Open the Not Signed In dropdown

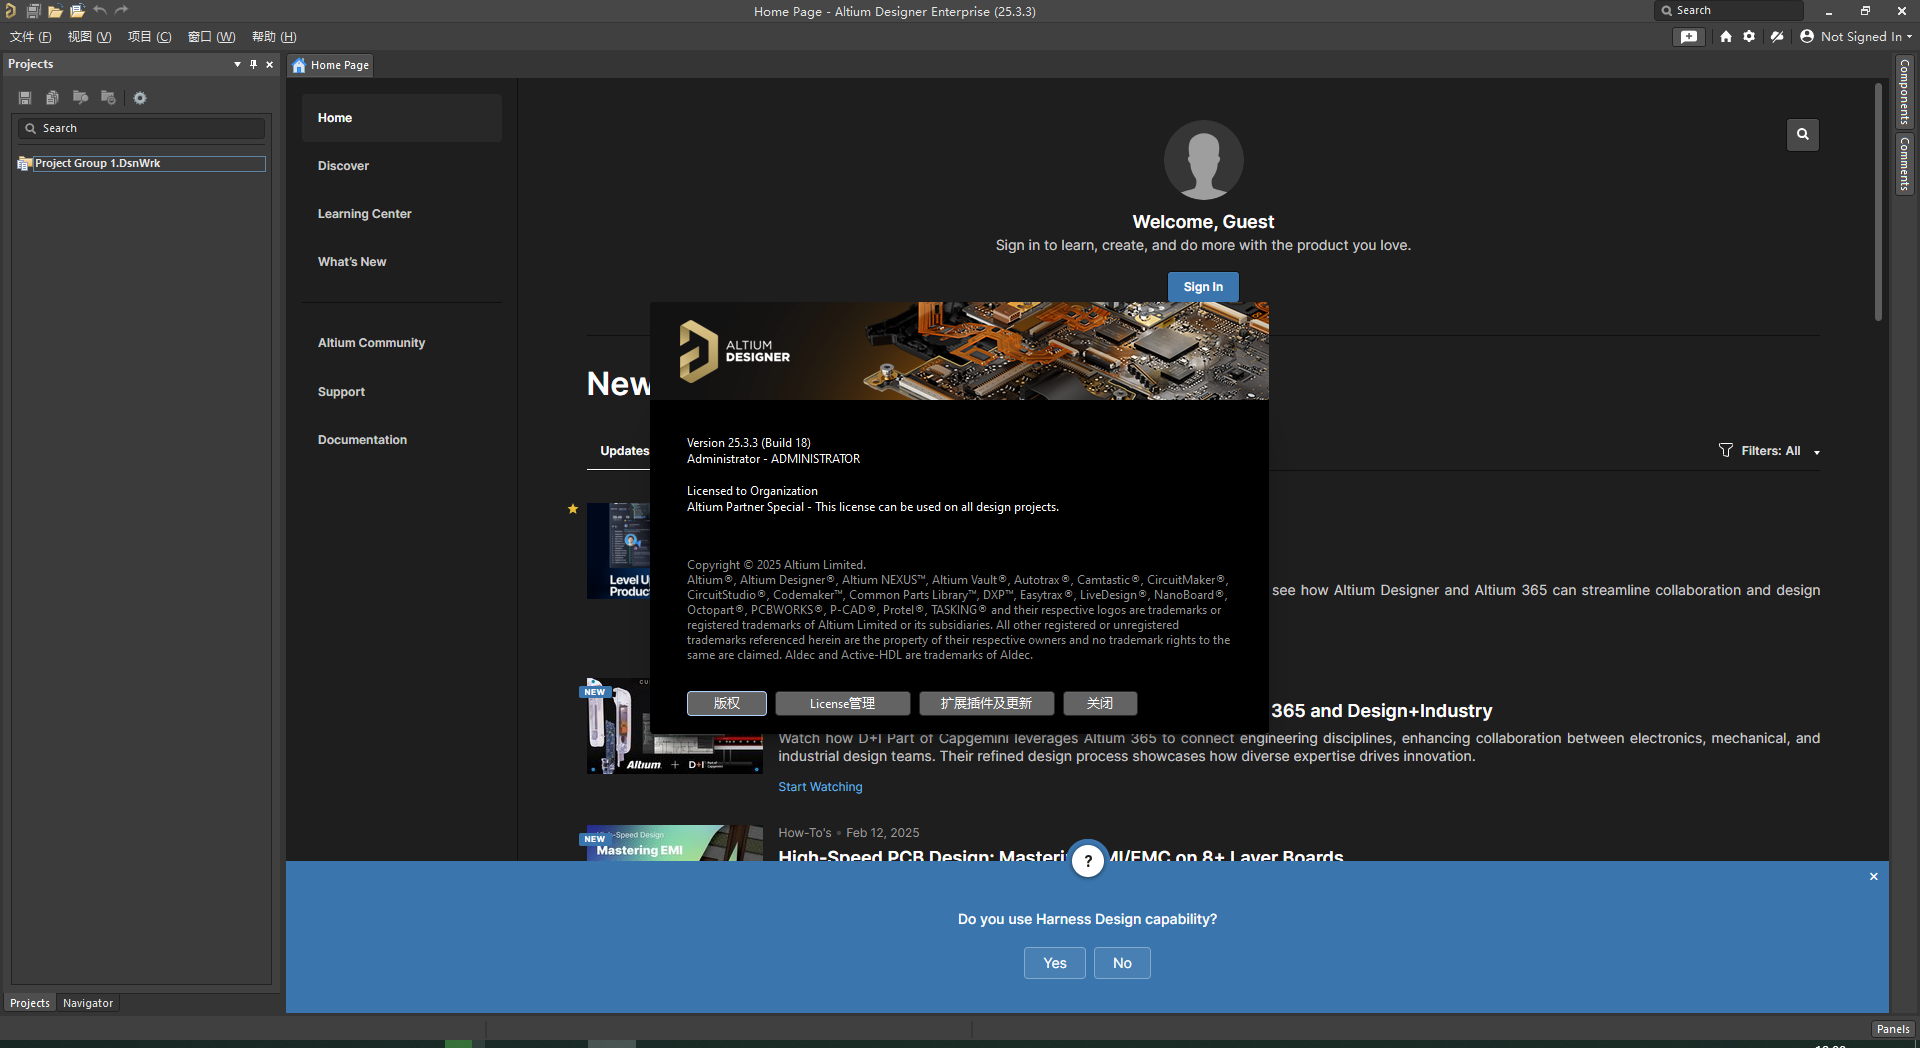coord(1866,37)
